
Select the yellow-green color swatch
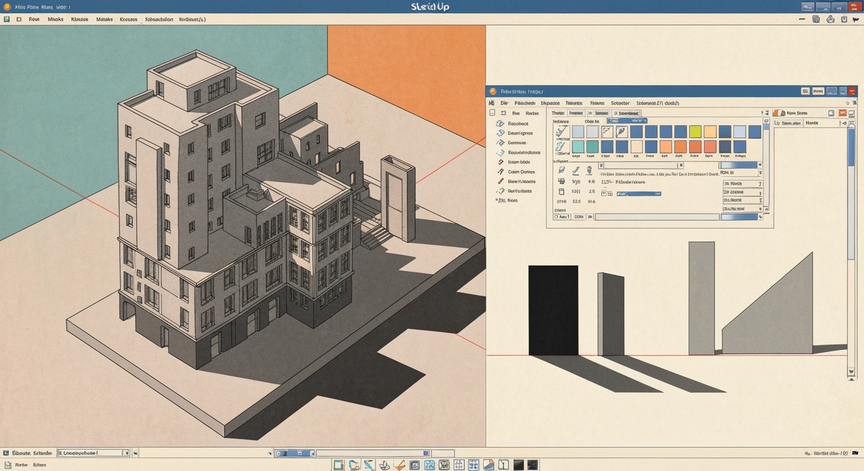tap(695, 132)
